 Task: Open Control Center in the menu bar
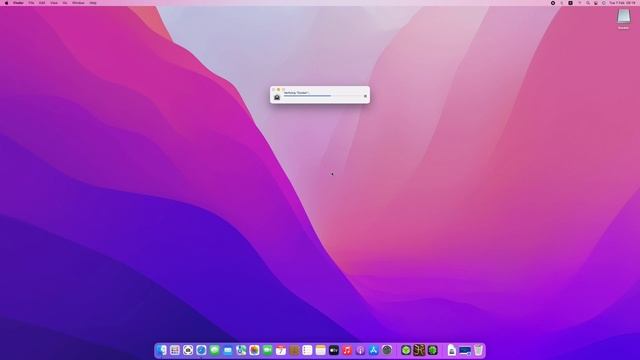coord(596,3)
